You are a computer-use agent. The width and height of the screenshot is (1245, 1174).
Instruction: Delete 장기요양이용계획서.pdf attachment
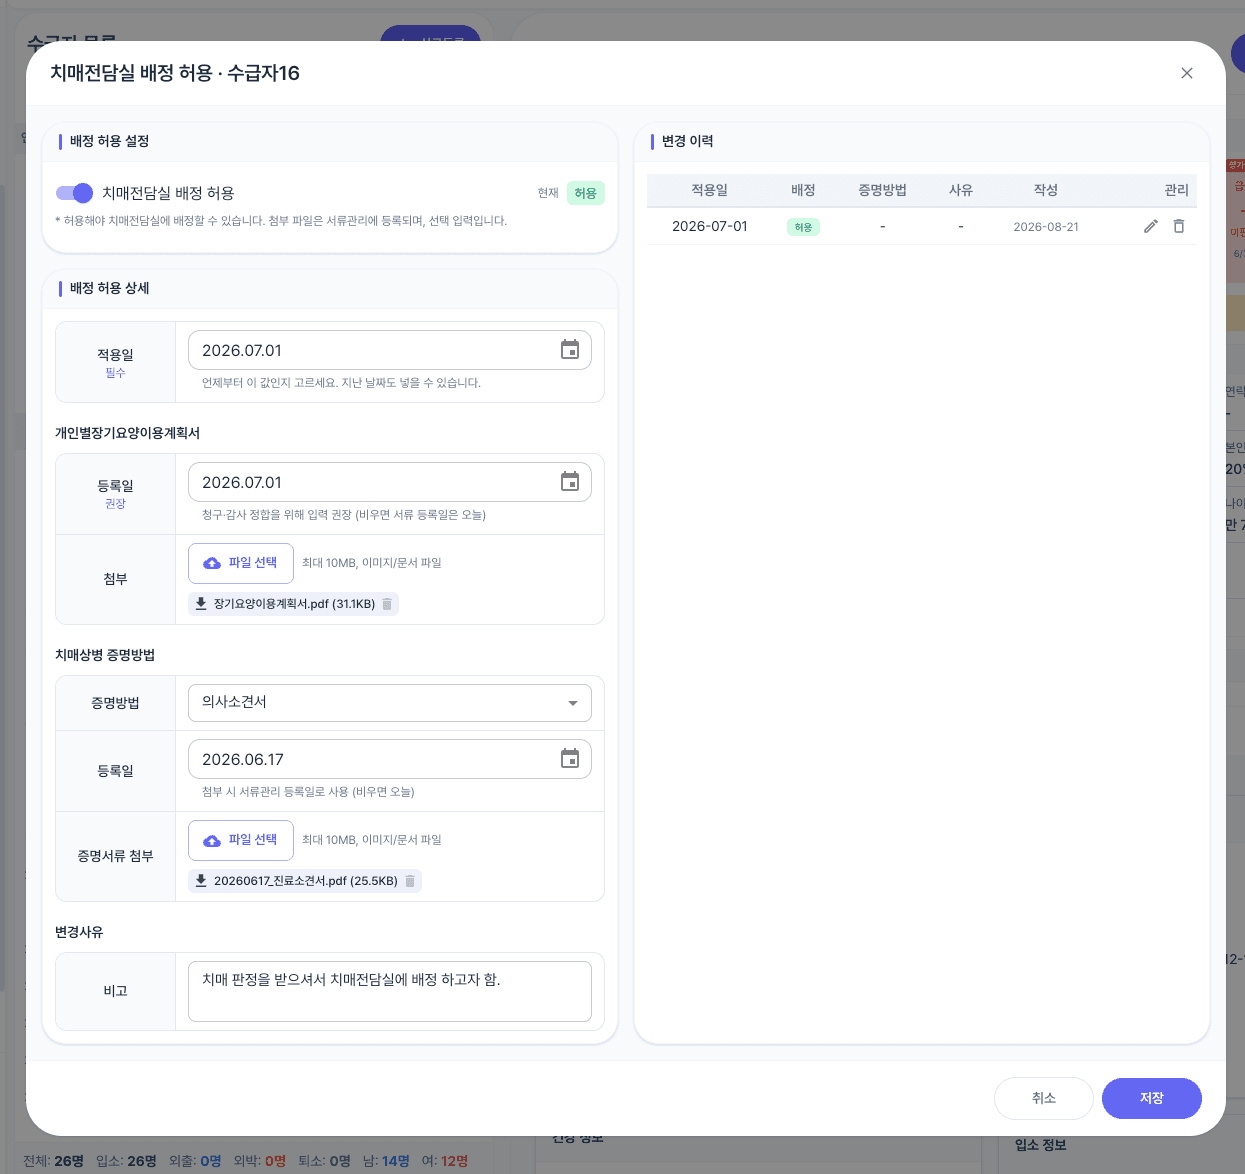coord(387,604)
